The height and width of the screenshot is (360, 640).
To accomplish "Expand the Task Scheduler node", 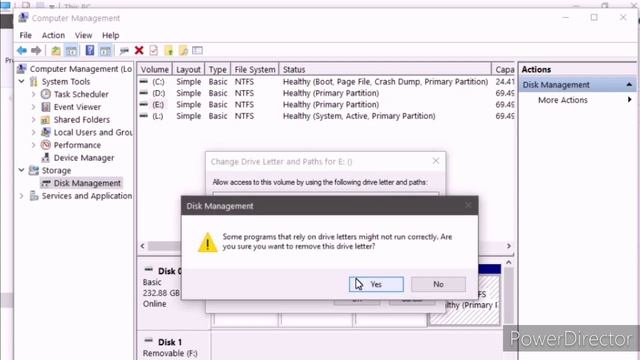I will pos(33,94).
